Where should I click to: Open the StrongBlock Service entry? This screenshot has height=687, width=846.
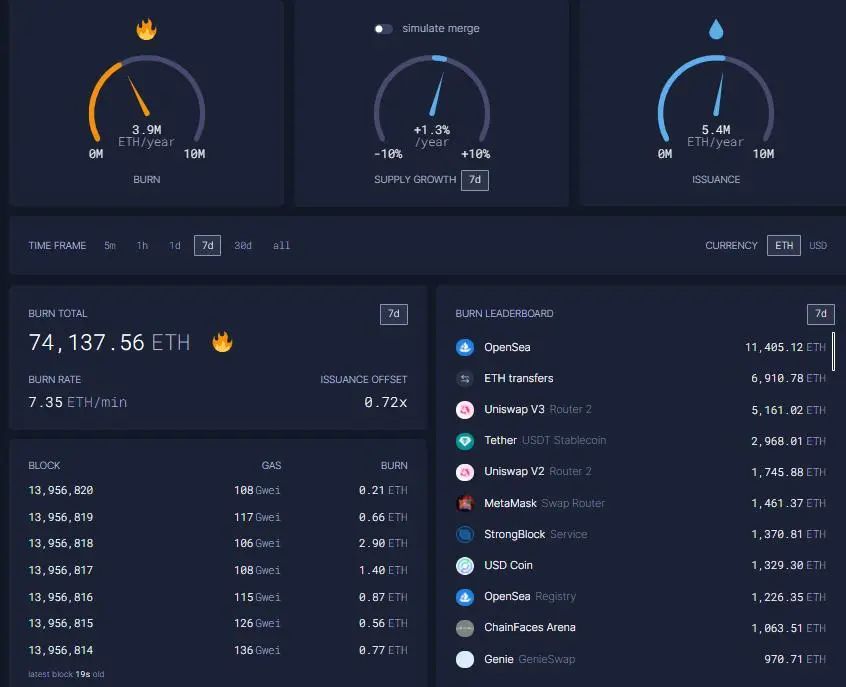(536, 534)
